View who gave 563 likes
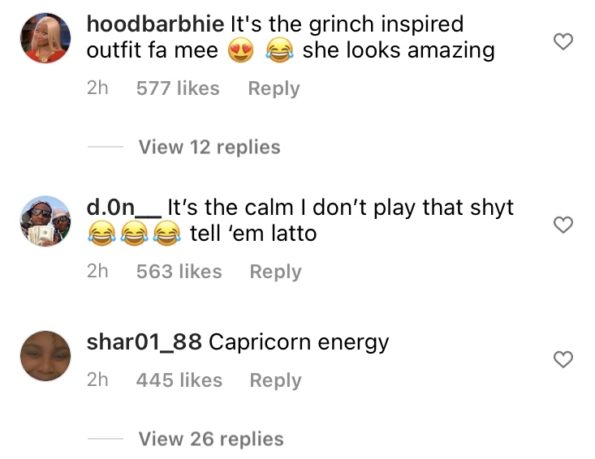 pyautogui.click(x=179, y=272)
